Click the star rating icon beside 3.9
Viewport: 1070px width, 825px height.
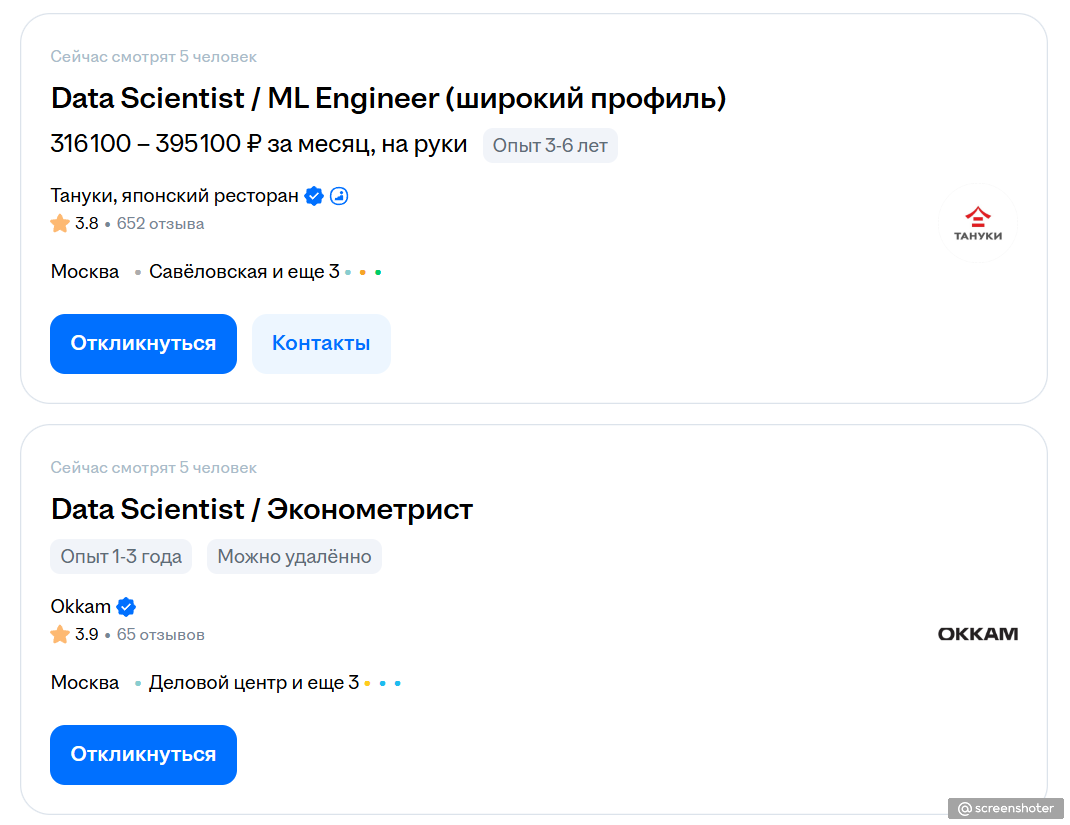pyautogui.click(x=60, y=635)
